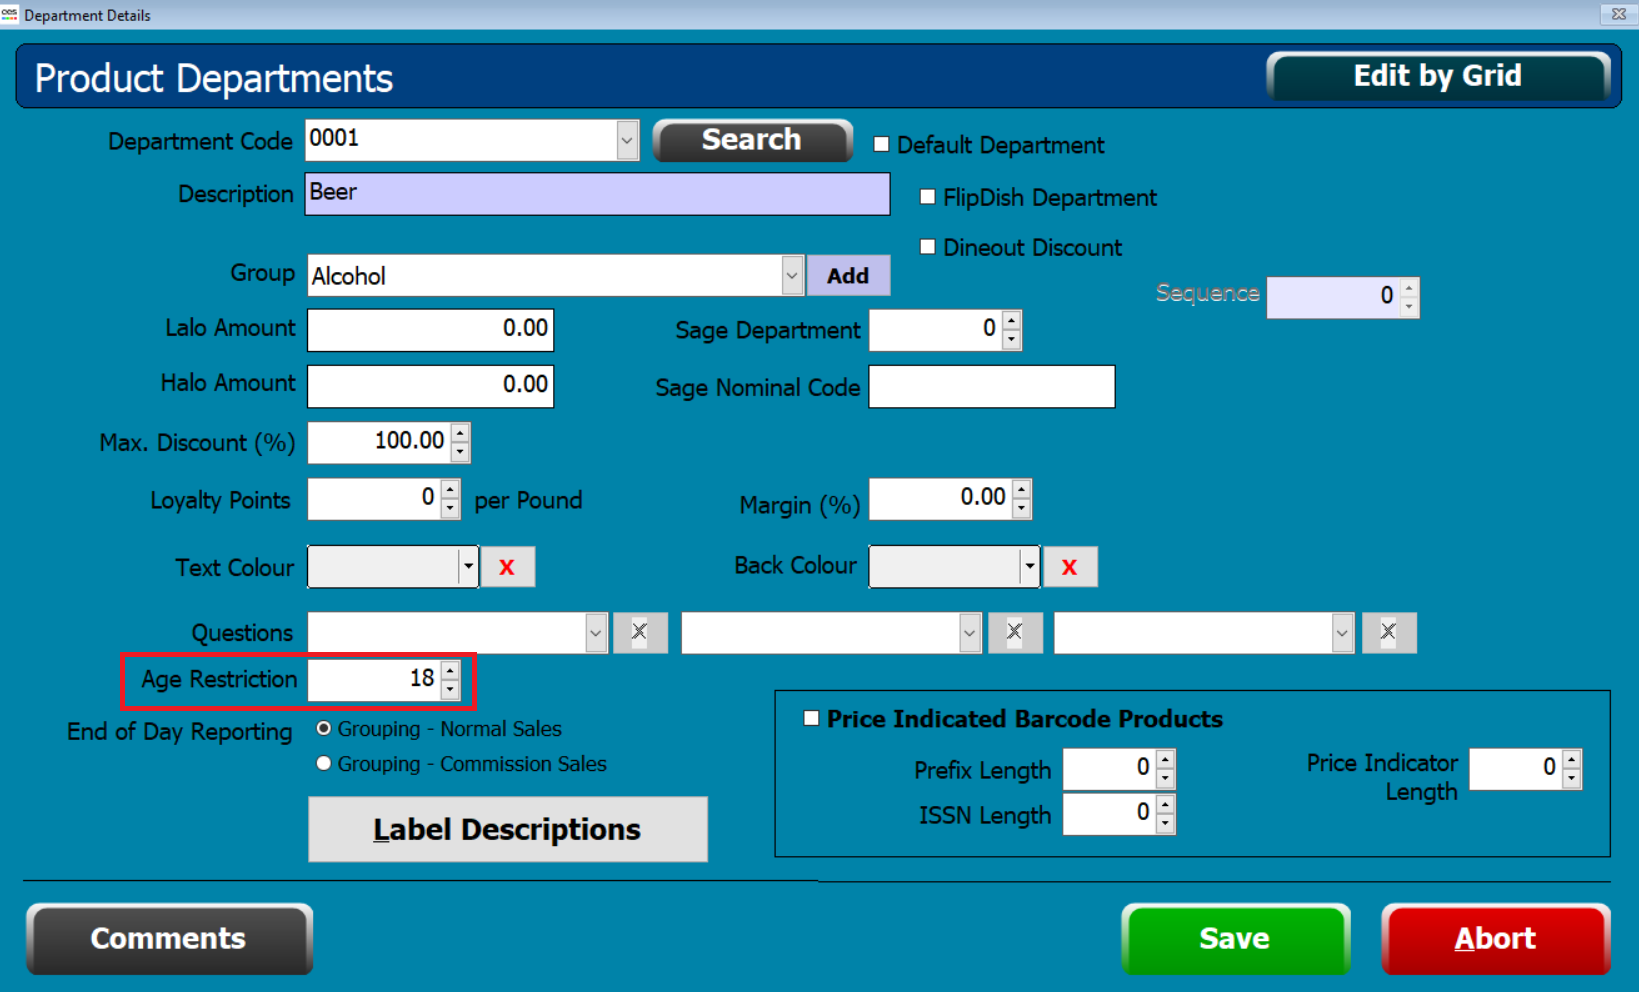The width and height of the screenshot is (1639, 992).
Task: Decrease the Max. Discount percentage
Action: [x=460, y=451]
